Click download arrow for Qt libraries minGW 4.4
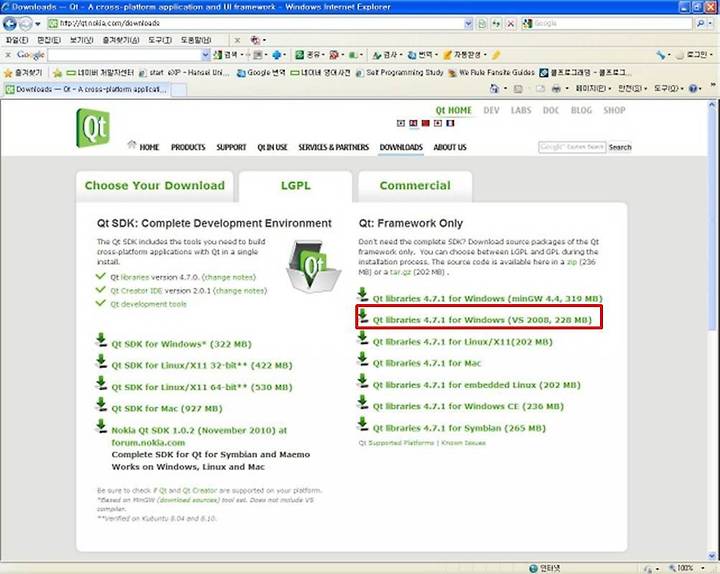The height and width of the screenshot is (574, 720). [363, 295]
